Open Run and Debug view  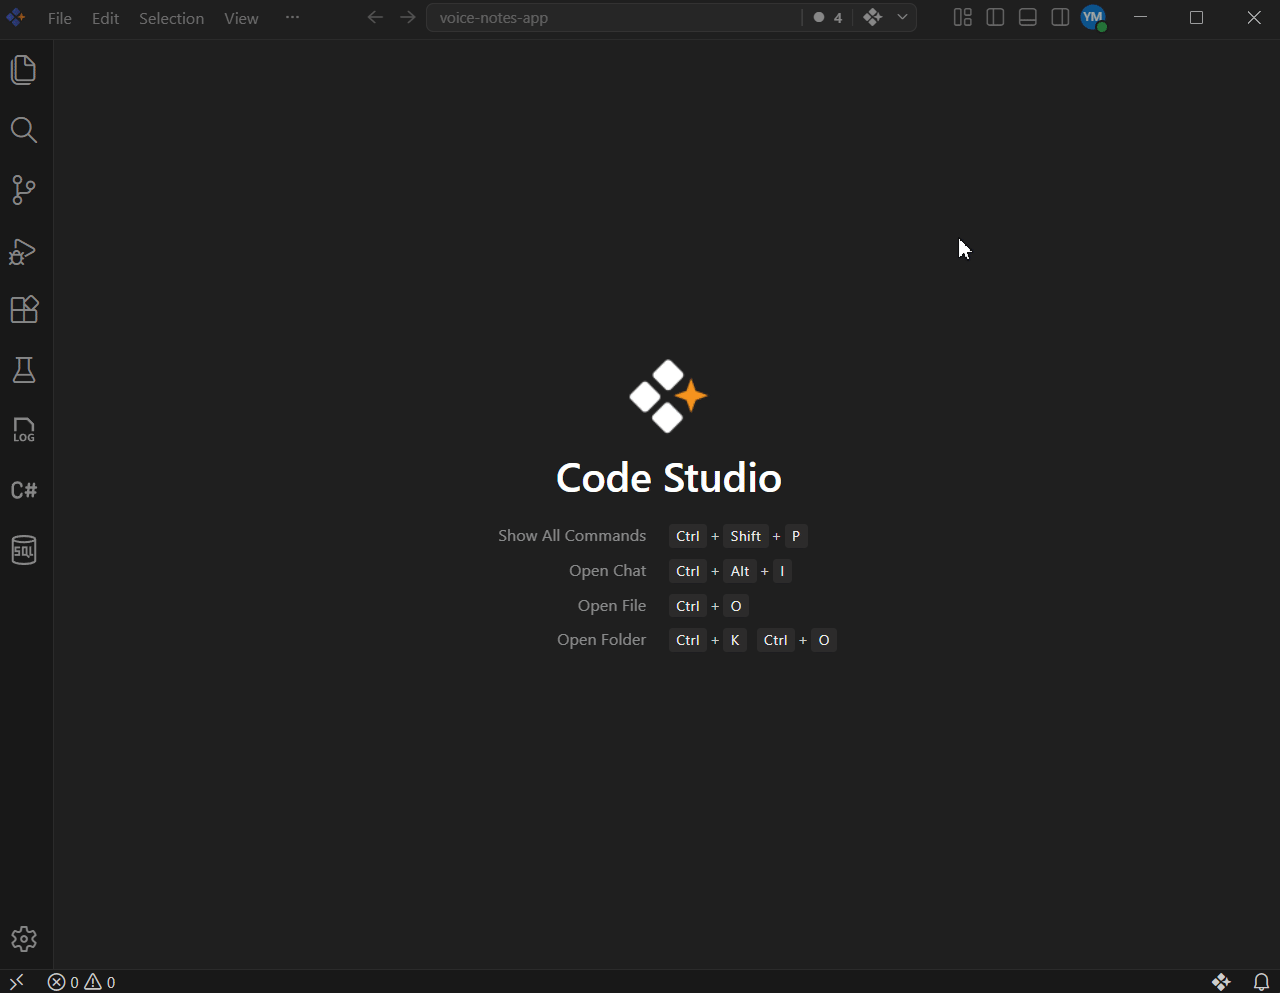tap(24, 251)
